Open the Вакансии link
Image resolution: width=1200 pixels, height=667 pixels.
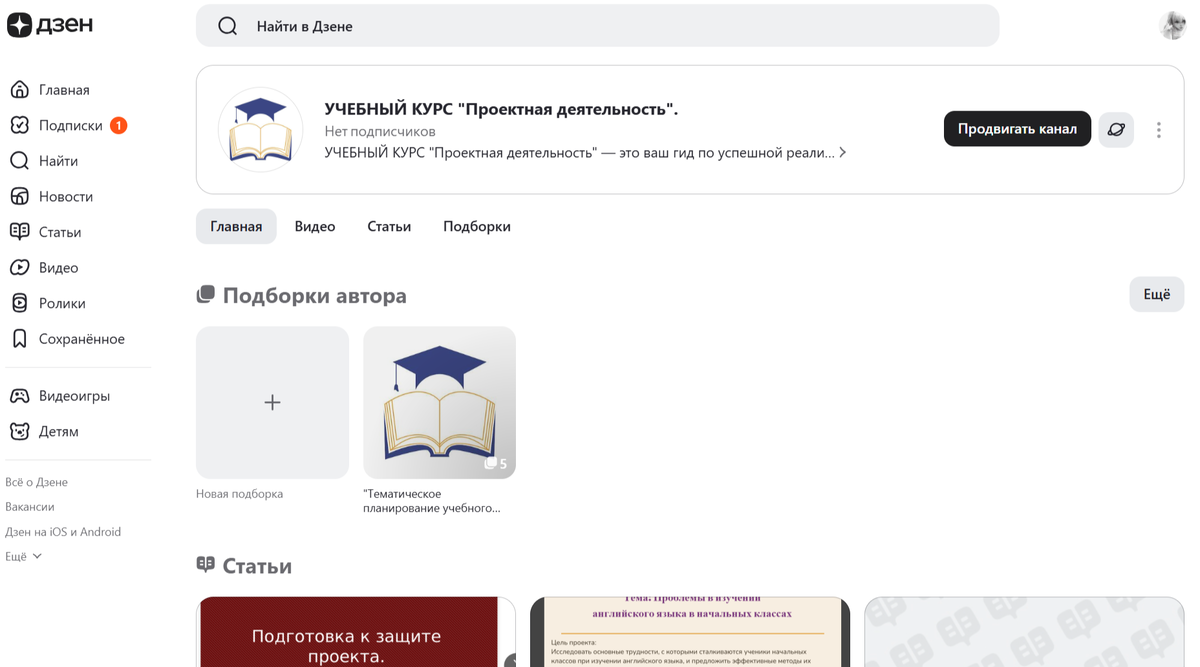30,507
